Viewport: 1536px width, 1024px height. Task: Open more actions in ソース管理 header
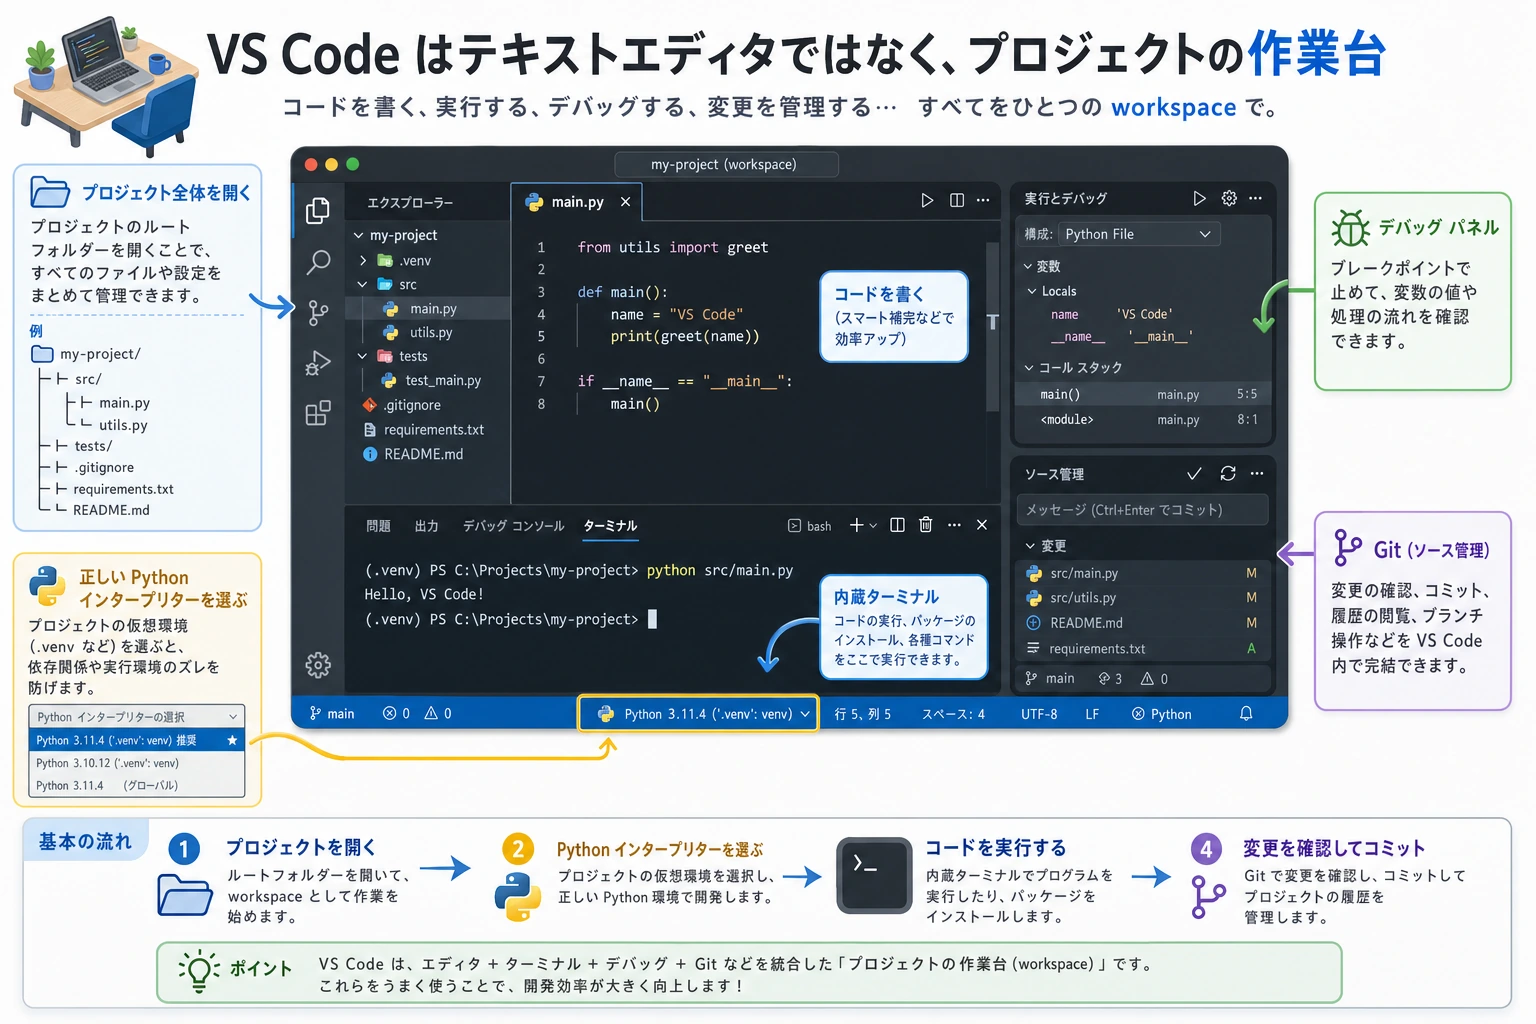[1257, 473]
